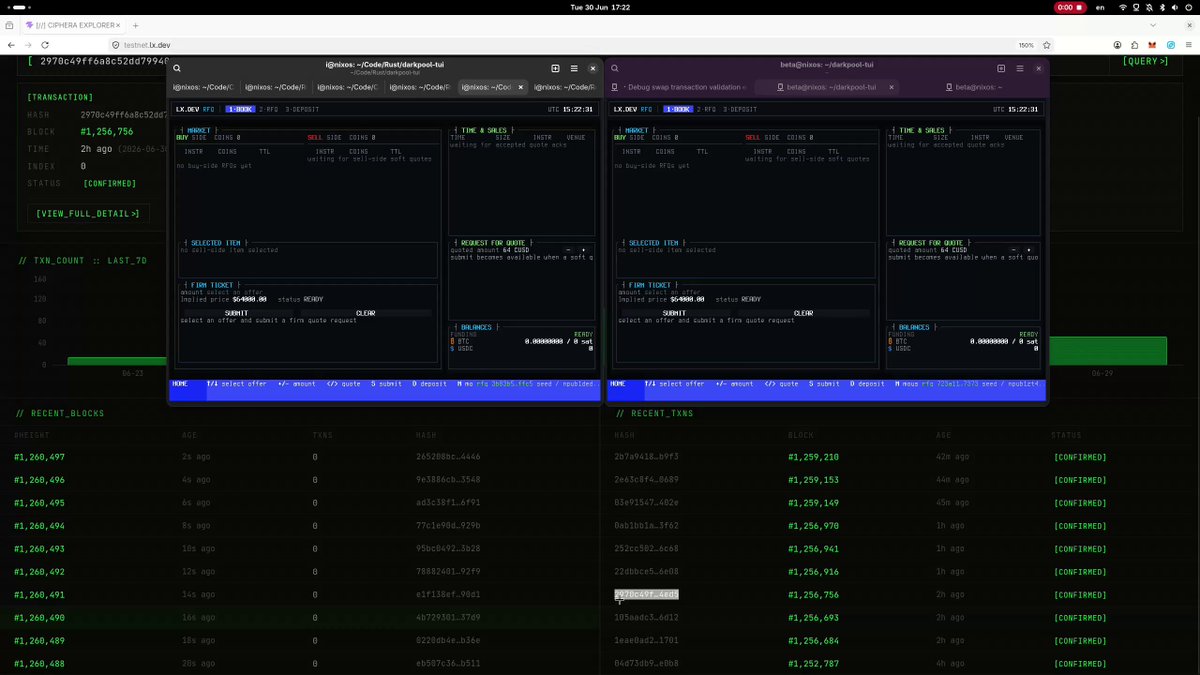Open the Debug swap transaction validation tab
Screen dimensions: 1200x675
685,87
